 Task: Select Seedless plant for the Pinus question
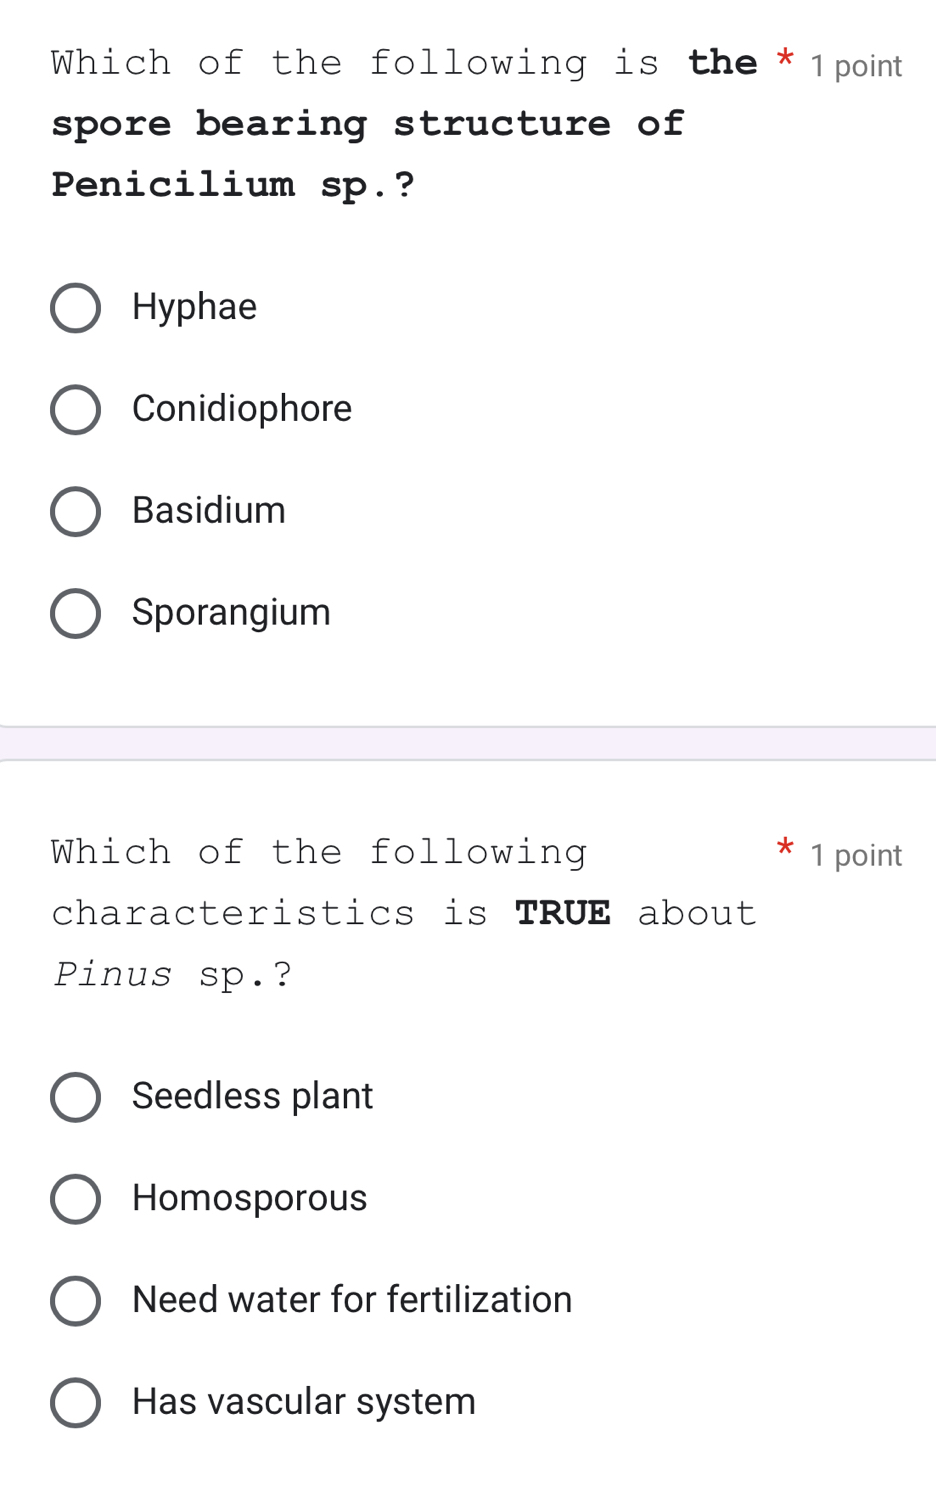[76, 1097]
